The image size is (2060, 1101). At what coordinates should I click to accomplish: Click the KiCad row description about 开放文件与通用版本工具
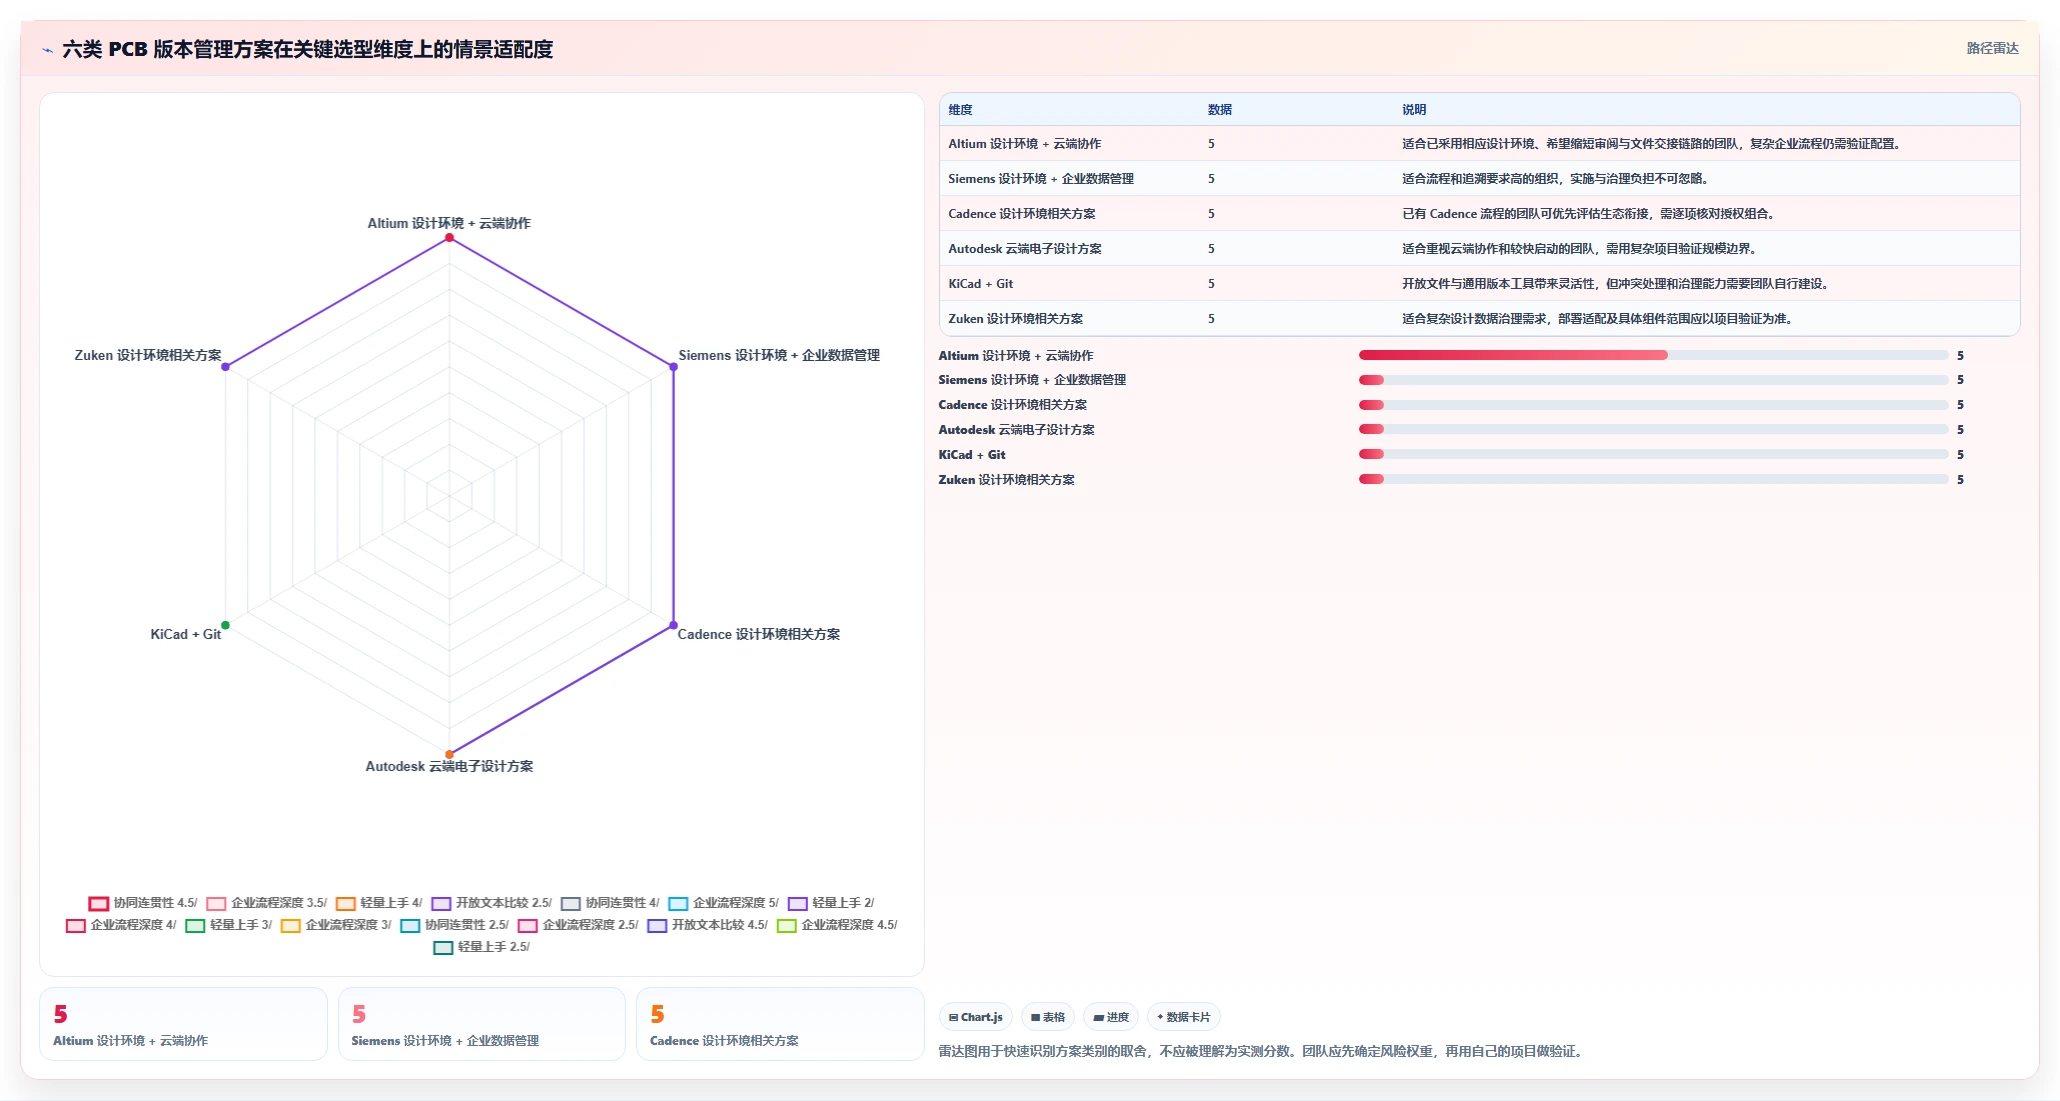1615,284
